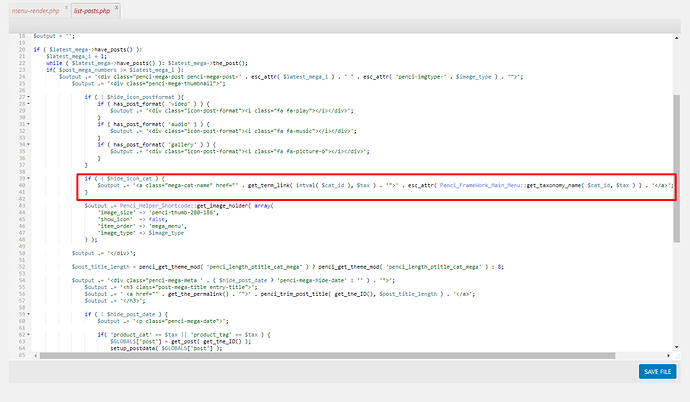
Task: Click the "if ( ! $hide_icon_postformat )" line
Action: coord(134,97)
